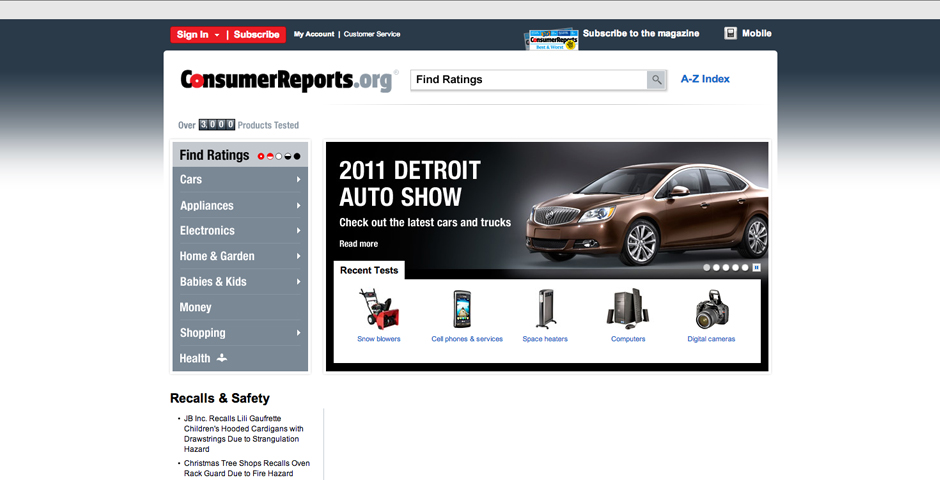940x480 pixels.
Task: Click into the Find Ratings search field
Action: coord(528,80)
